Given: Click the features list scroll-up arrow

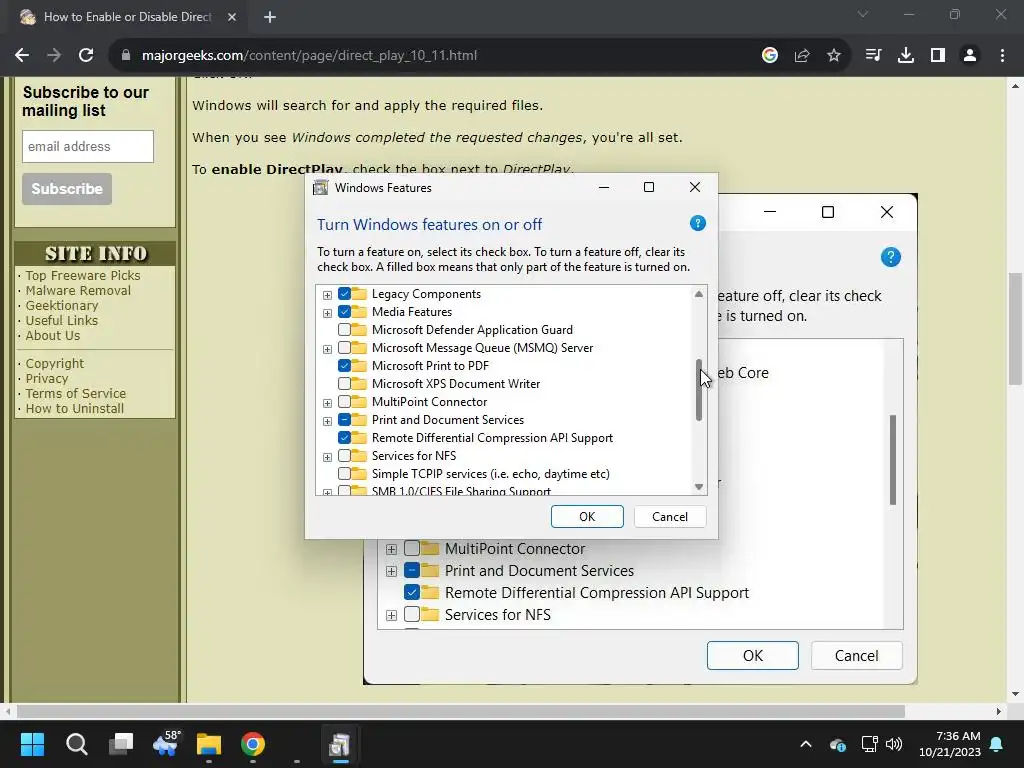Looking at the screenshot, I should [699, 294].
